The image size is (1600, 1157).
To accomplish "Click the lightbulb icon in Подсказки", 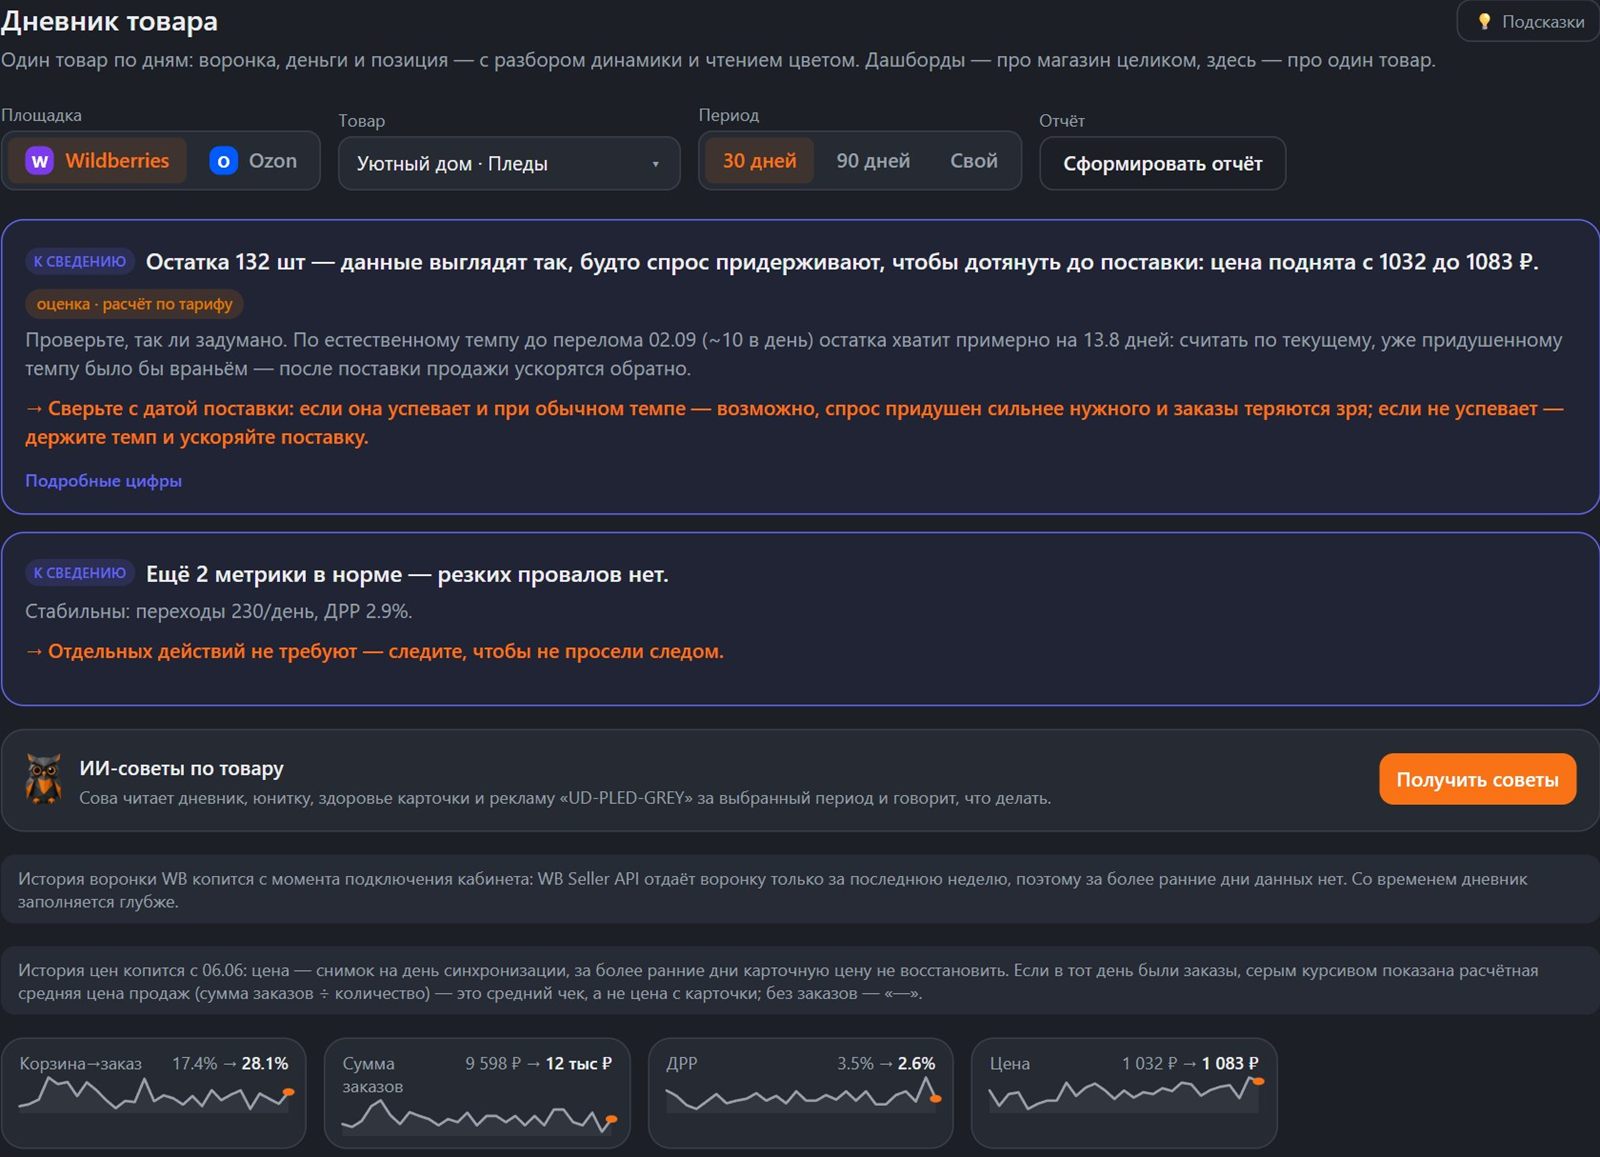I will (1484, 21).
